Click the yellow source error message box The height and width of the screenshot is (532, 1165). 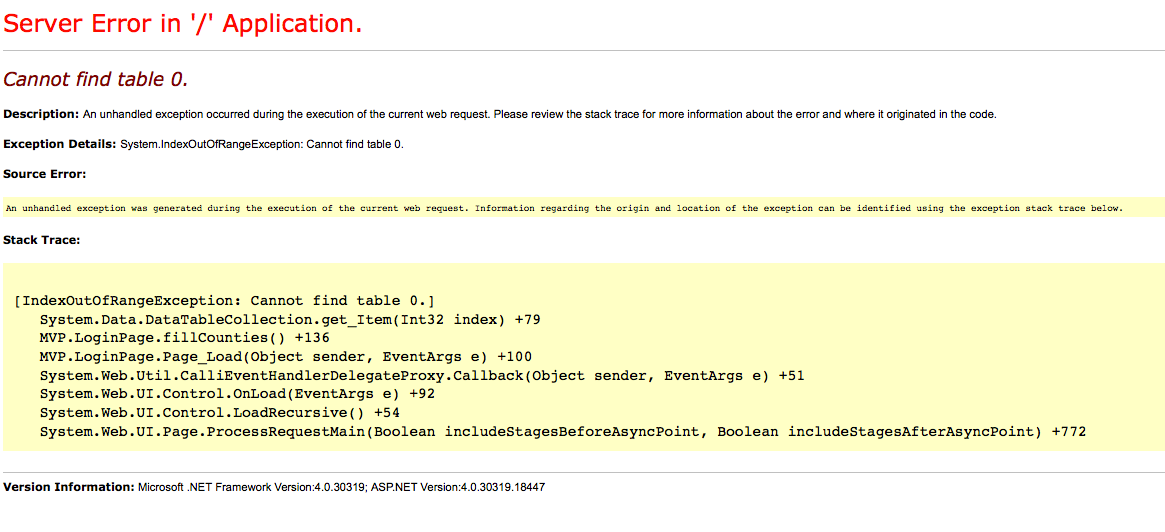pyautogui.click(x=584, y=208)
